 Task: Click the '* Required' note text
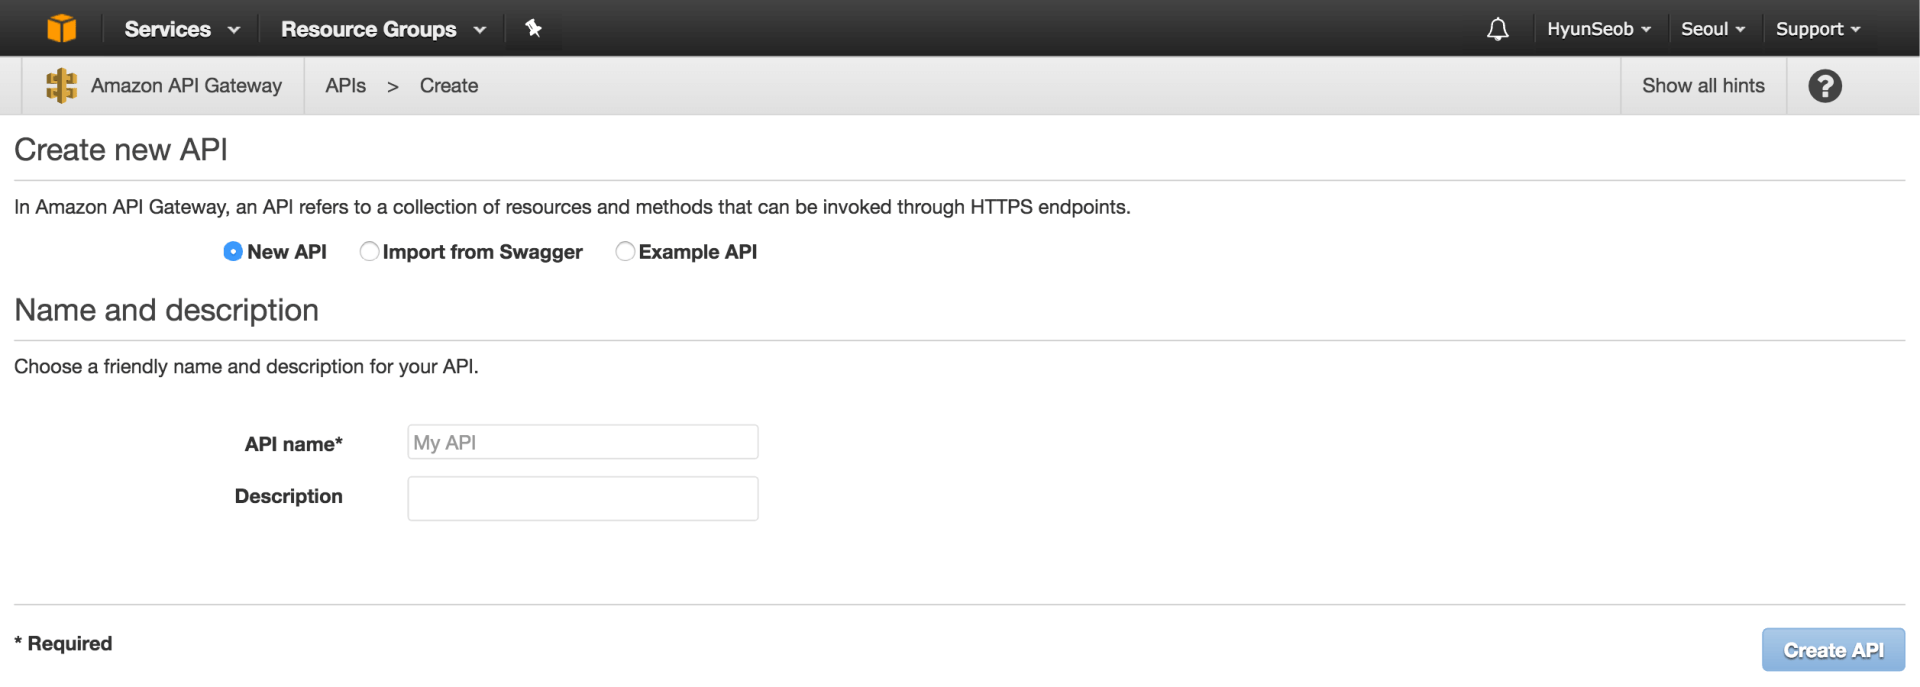click(x=63, y=644)
